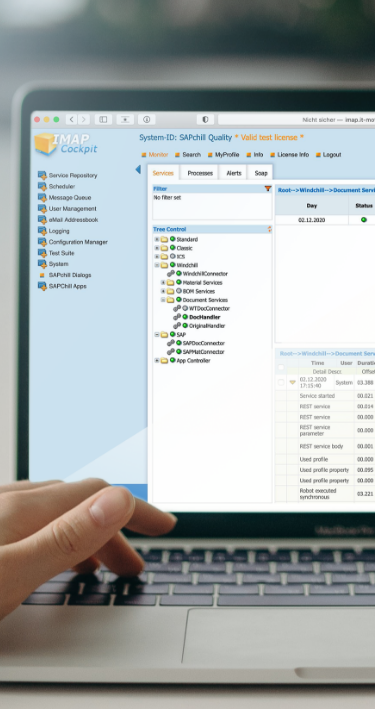Expand Material Services folder
This screenshot has width=375, height=709.
(163, 283)
